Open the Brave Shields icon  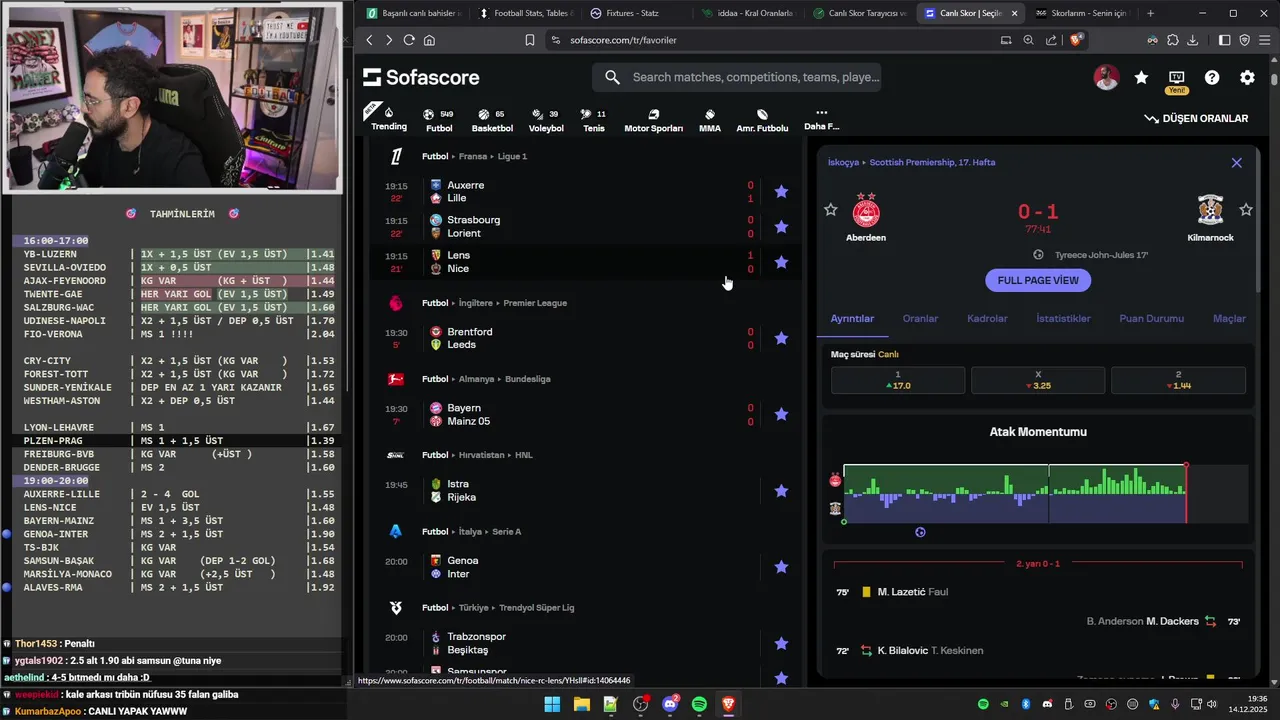point(1076,40)
